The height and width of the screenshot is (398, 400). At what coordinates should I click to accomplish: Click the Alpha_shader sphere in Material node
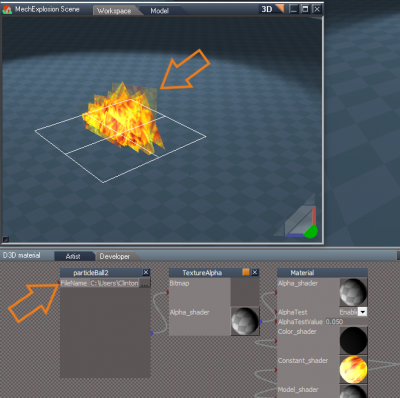[353, 292]
